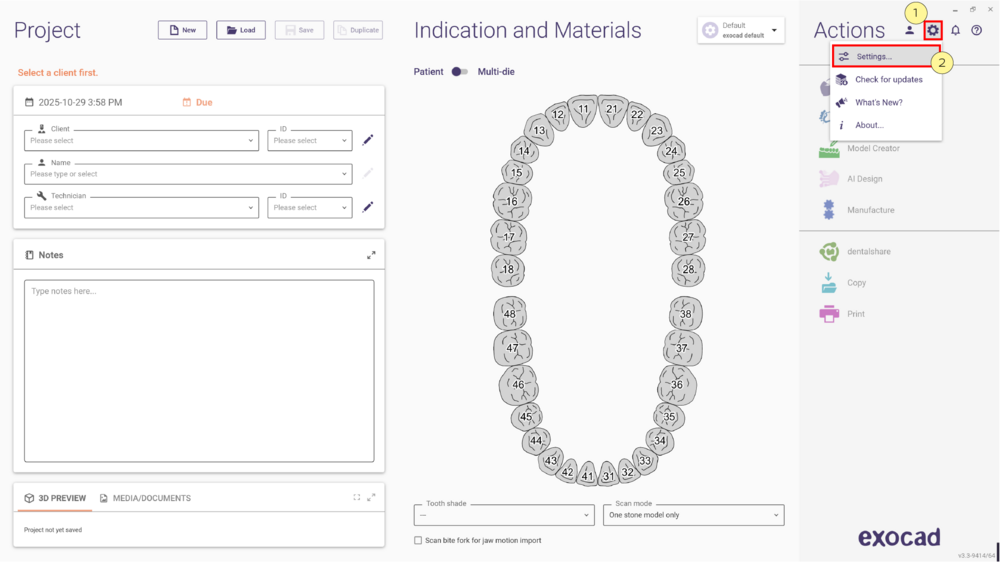Click the Copy action icon
The width and height of the screenshot is (1000, 563).
pos(828,282)
